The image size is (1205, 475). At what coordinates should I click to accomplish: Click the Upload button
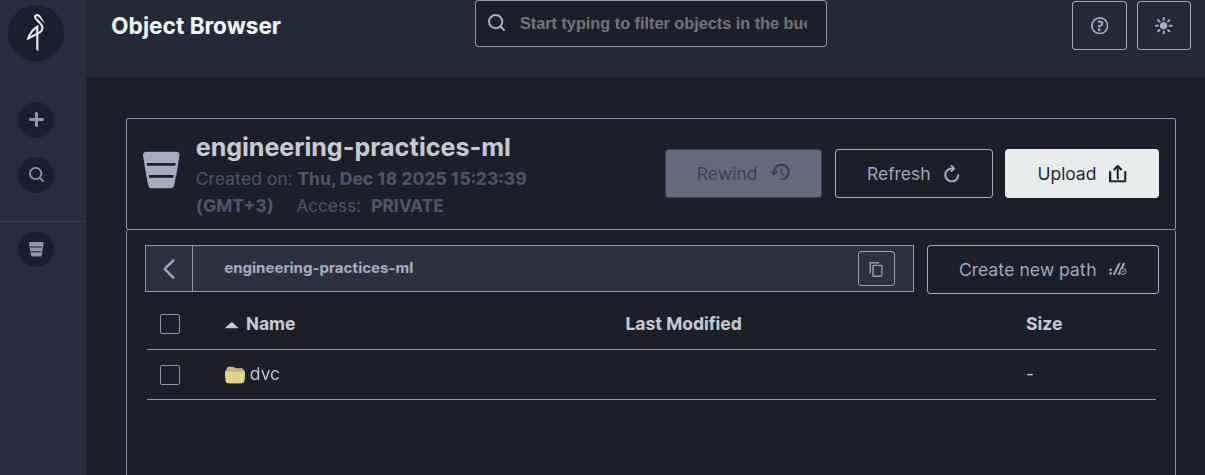1081,174
